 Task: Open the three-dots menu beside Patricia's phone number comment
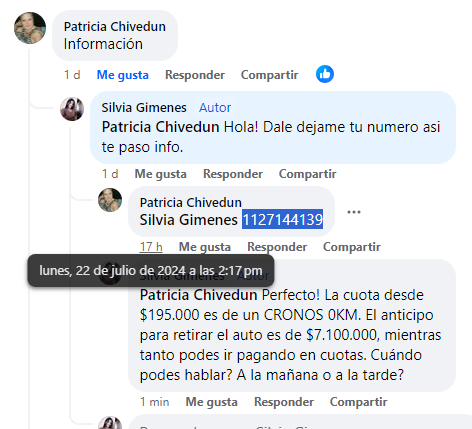point(354,212)
